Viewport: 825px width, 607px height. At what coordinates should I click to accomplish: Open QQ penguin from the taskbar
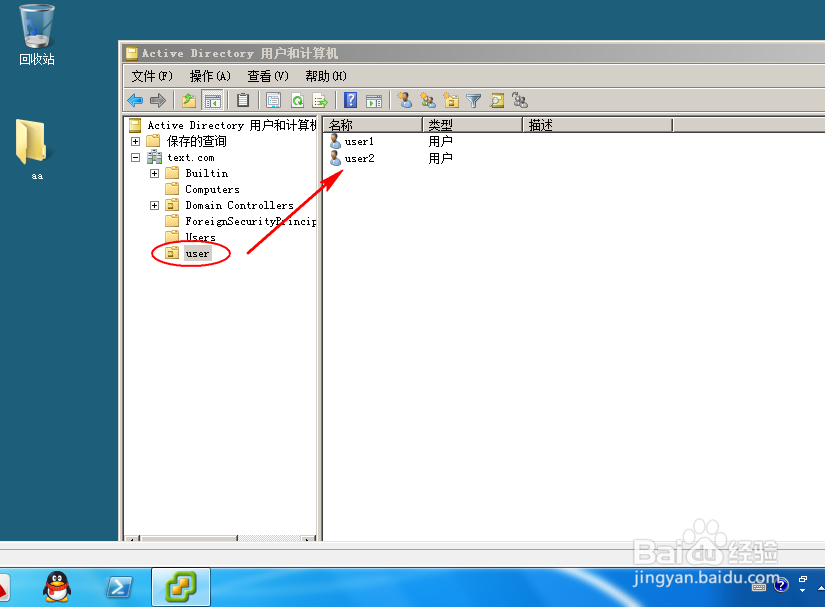tap(57, 586)
